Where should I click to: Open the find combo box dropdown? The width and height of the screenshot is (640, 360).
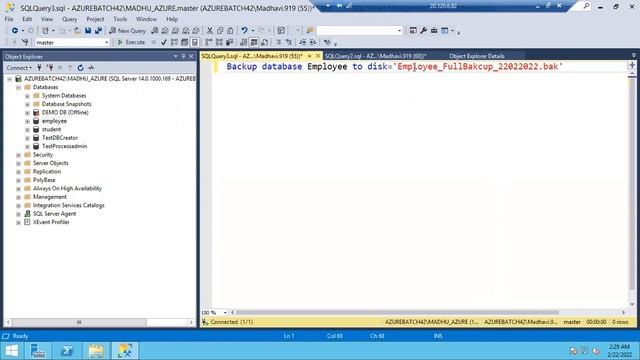pos(399,31)
